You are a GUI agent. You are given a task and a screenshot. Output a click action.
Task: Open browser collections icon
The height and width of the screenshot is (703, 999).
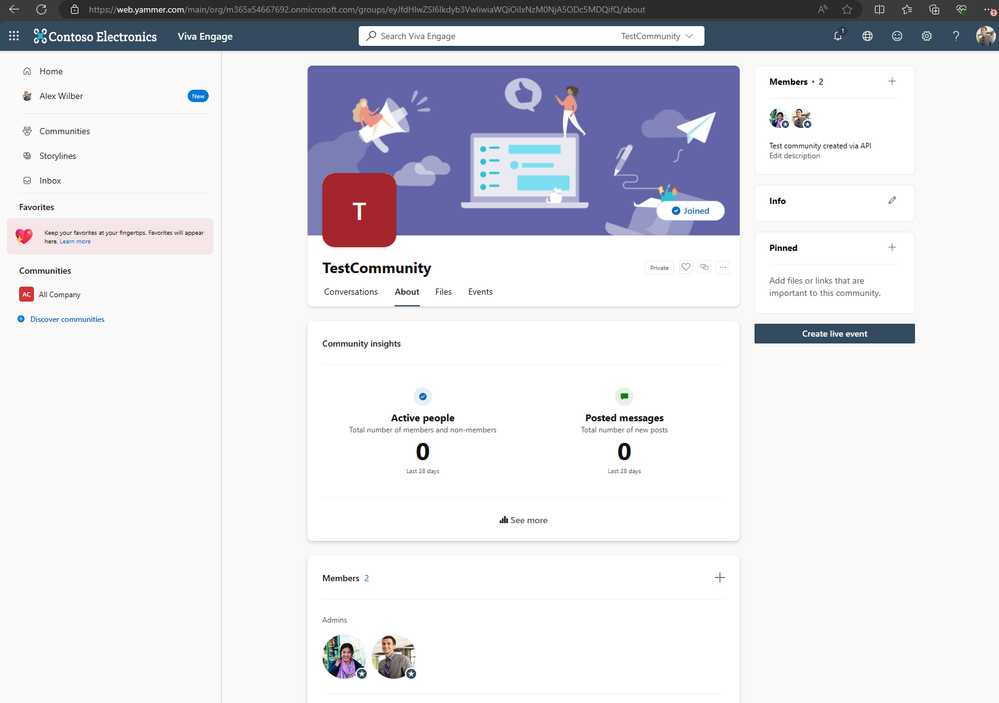pos(934,10)
